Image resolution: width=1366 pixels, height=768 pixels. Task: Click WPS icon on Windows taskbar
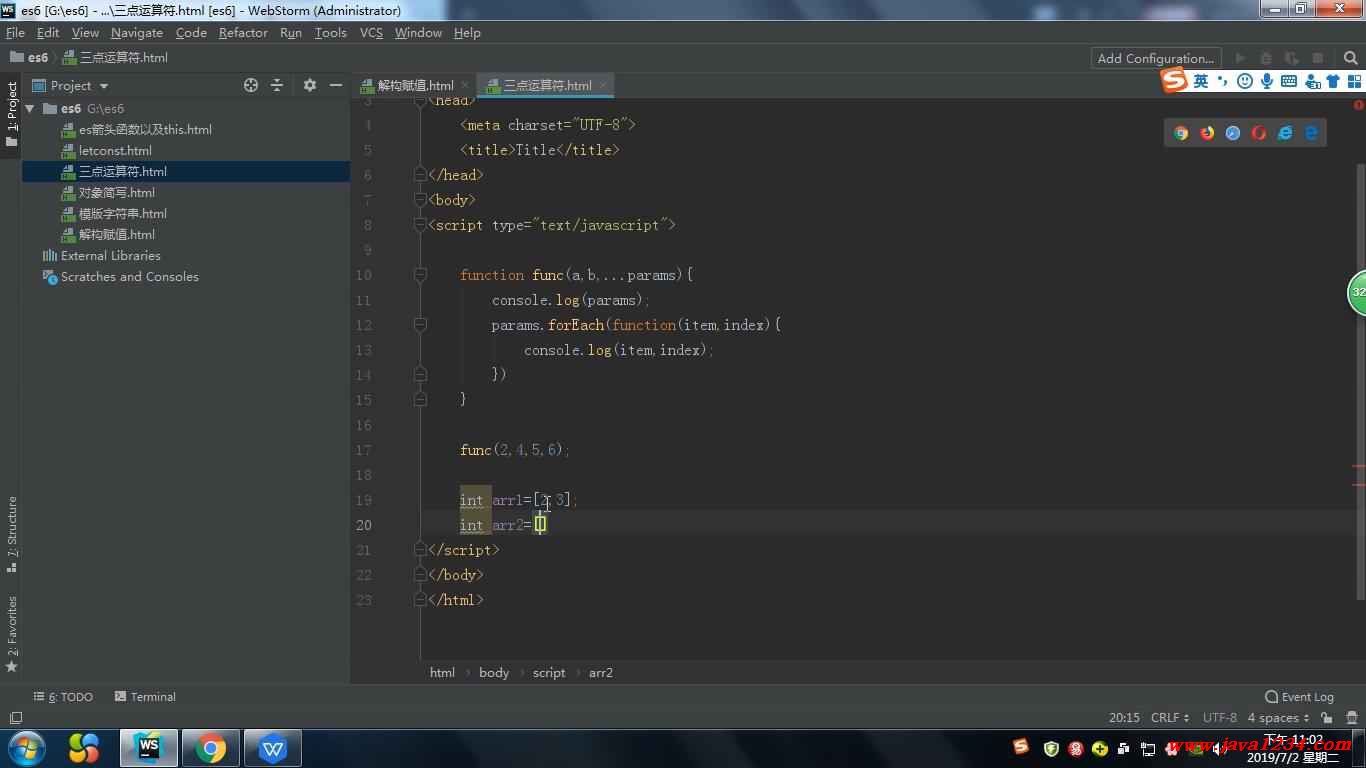tap(272, 748)
